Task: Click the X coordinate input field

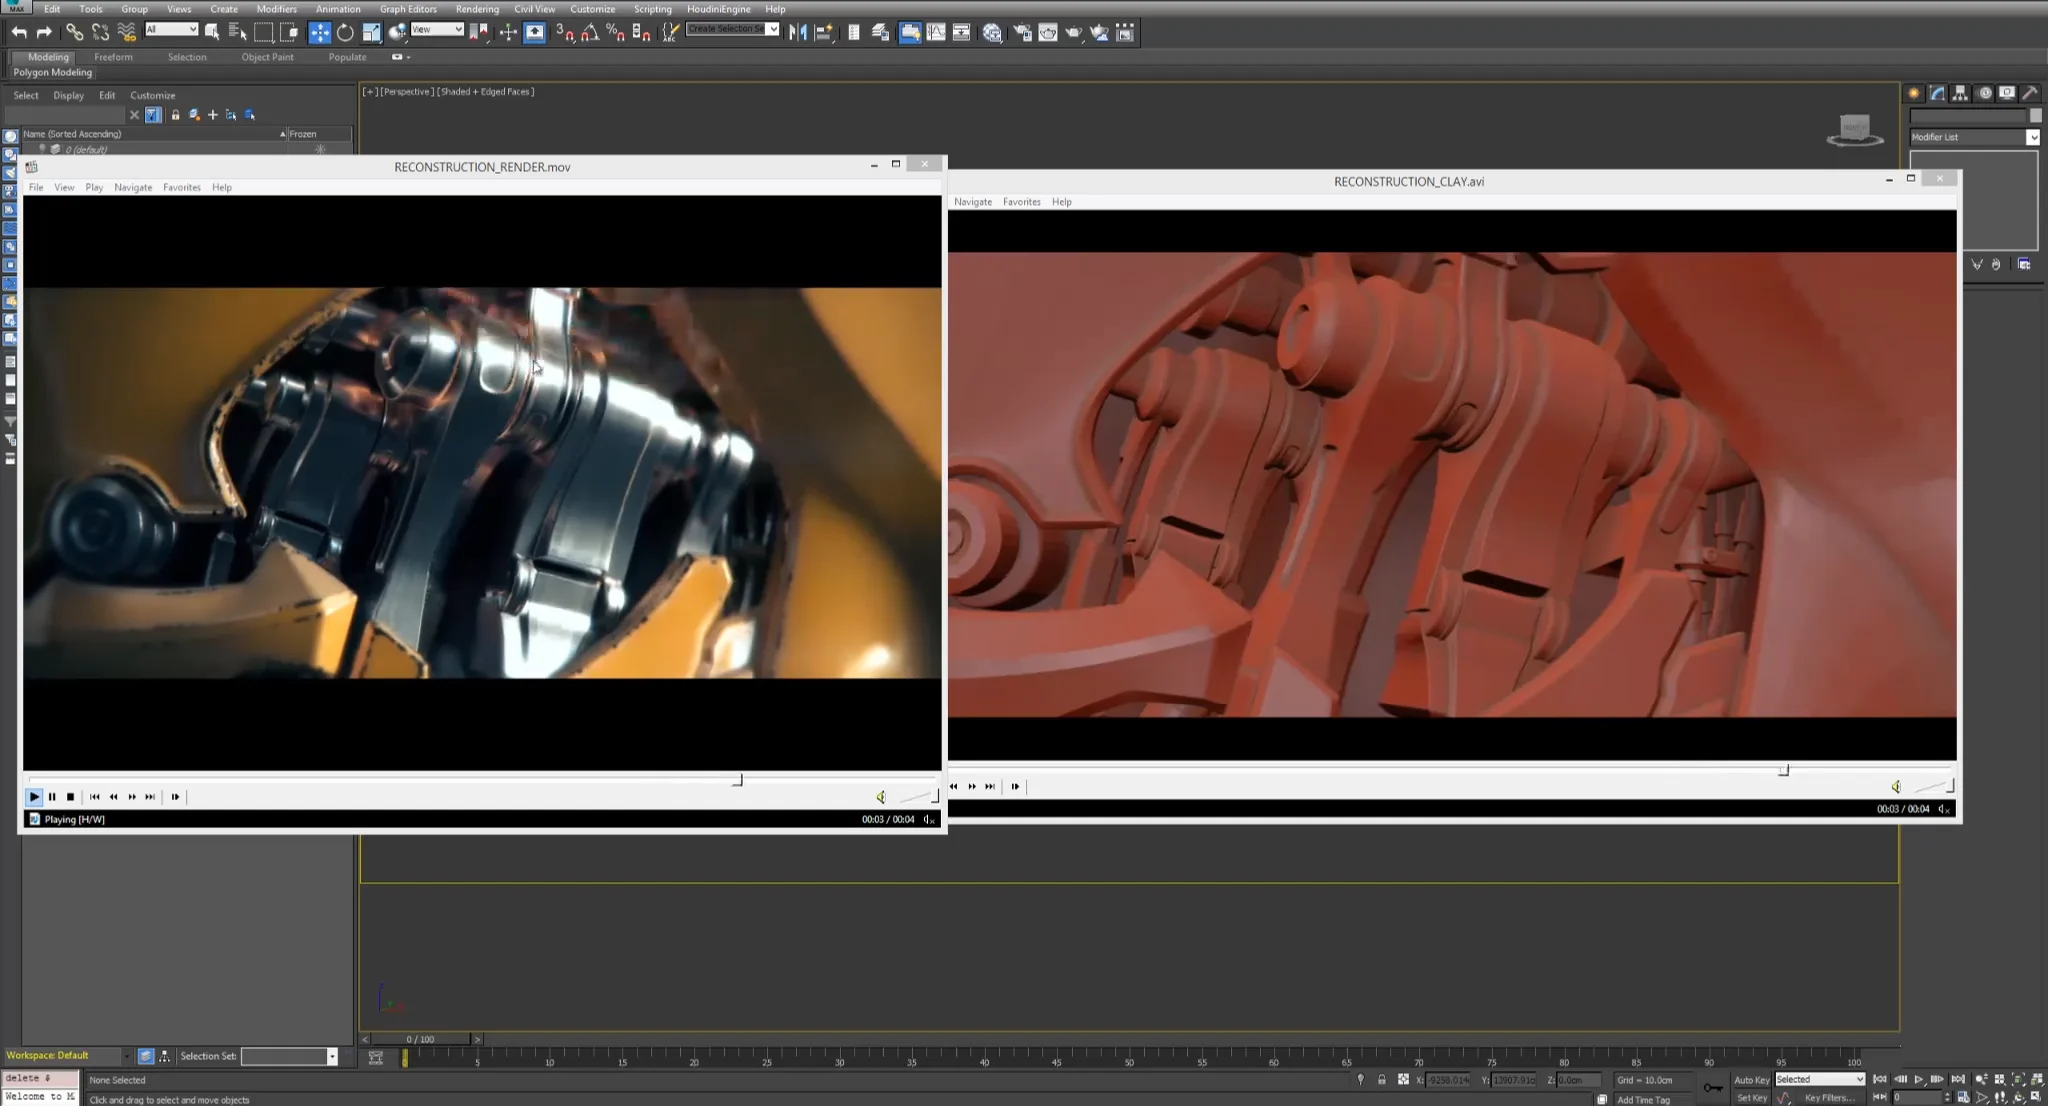Action: pos(1448,1080)
